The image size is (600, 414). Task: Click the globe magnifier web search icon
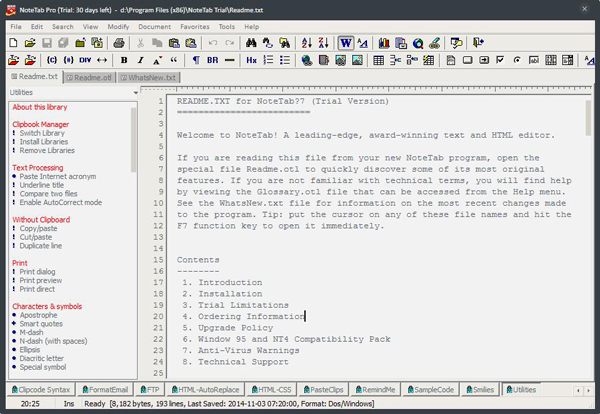418,43
